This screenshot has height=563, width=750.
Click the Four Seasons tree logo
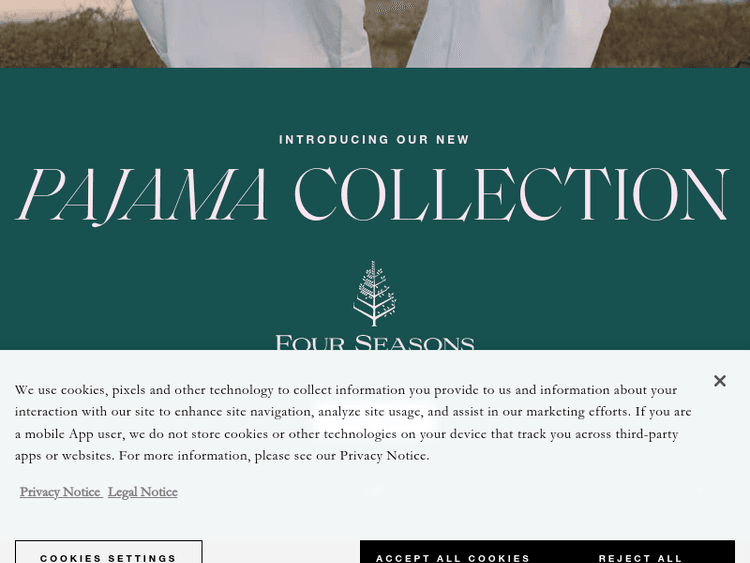click(375, 294)
